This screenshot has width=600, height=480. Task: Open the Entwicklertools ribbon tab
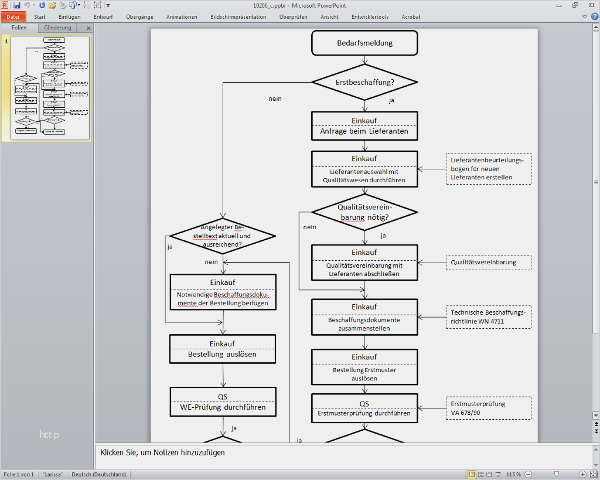pyautogui.click(x=370, y=17)
